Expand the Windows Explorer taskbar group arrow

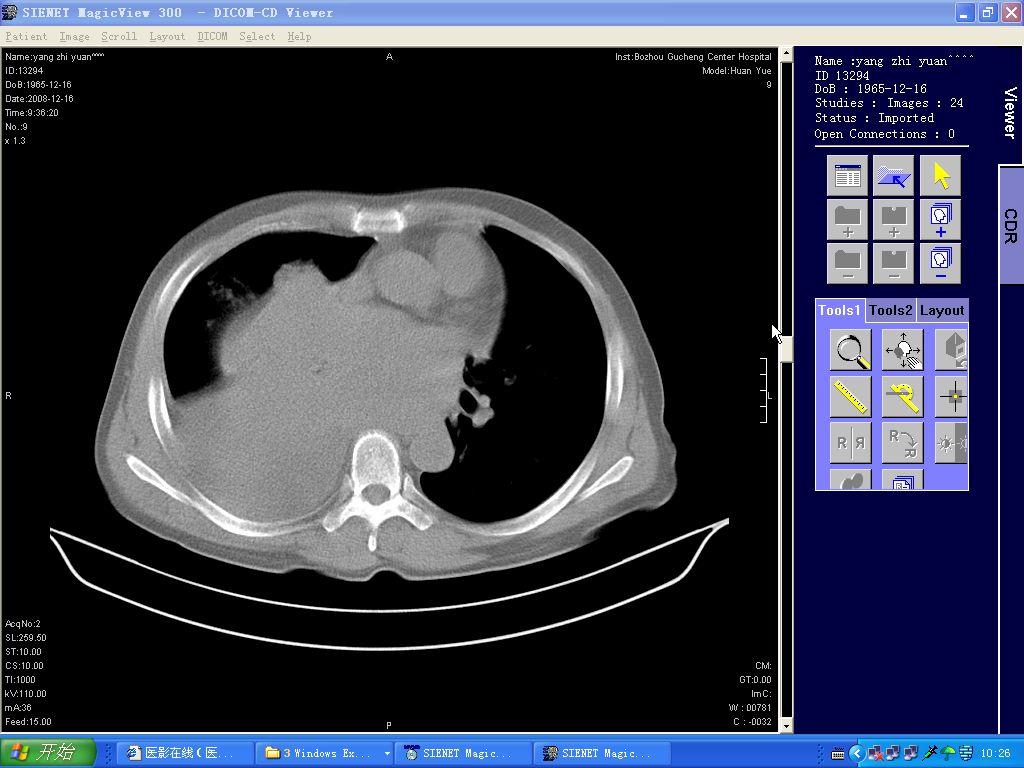[x=387, y=753]
